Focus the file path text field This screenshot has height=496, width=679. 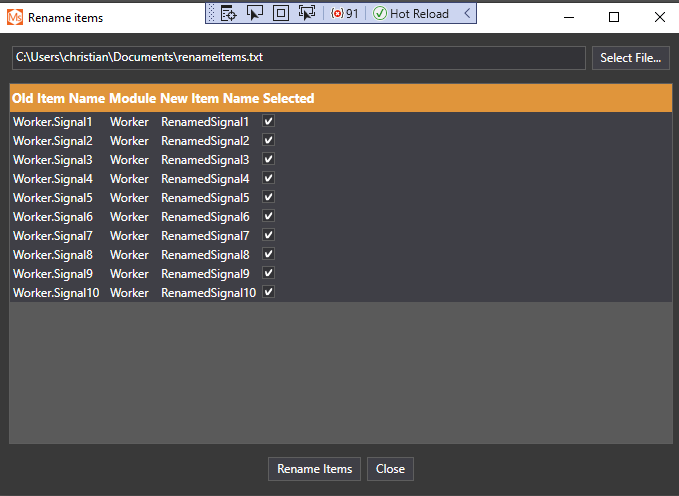[x=298, y=58]
